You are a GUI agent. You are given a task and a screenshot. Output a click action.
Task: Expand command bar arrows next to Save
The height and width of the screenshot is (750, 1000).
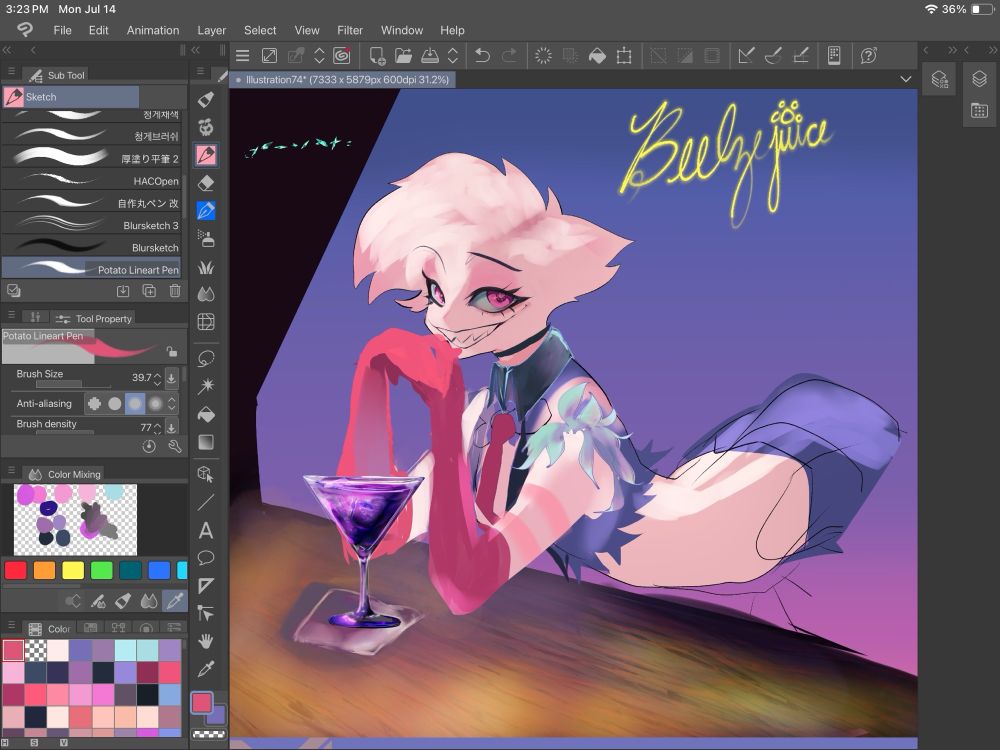453,56
